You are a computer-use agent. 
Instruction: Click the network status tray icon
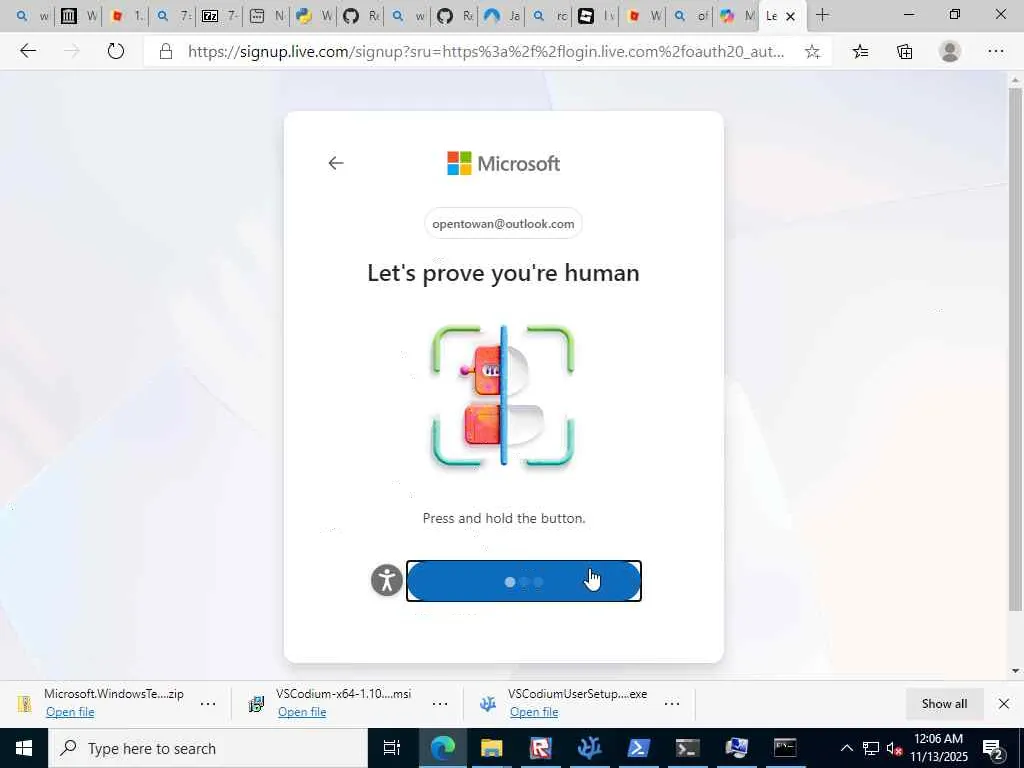point(871,748)
